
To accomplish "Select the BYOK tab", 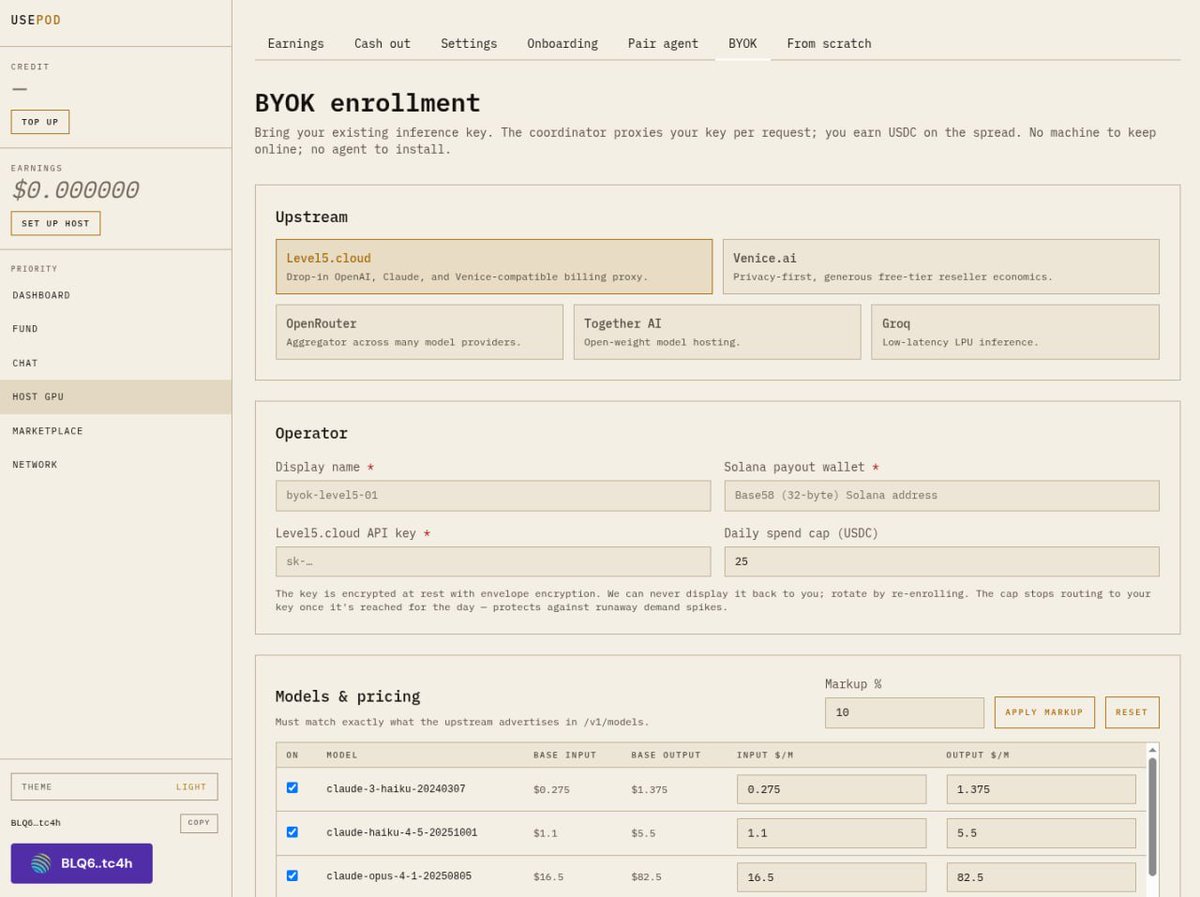I will click(742, 44).
